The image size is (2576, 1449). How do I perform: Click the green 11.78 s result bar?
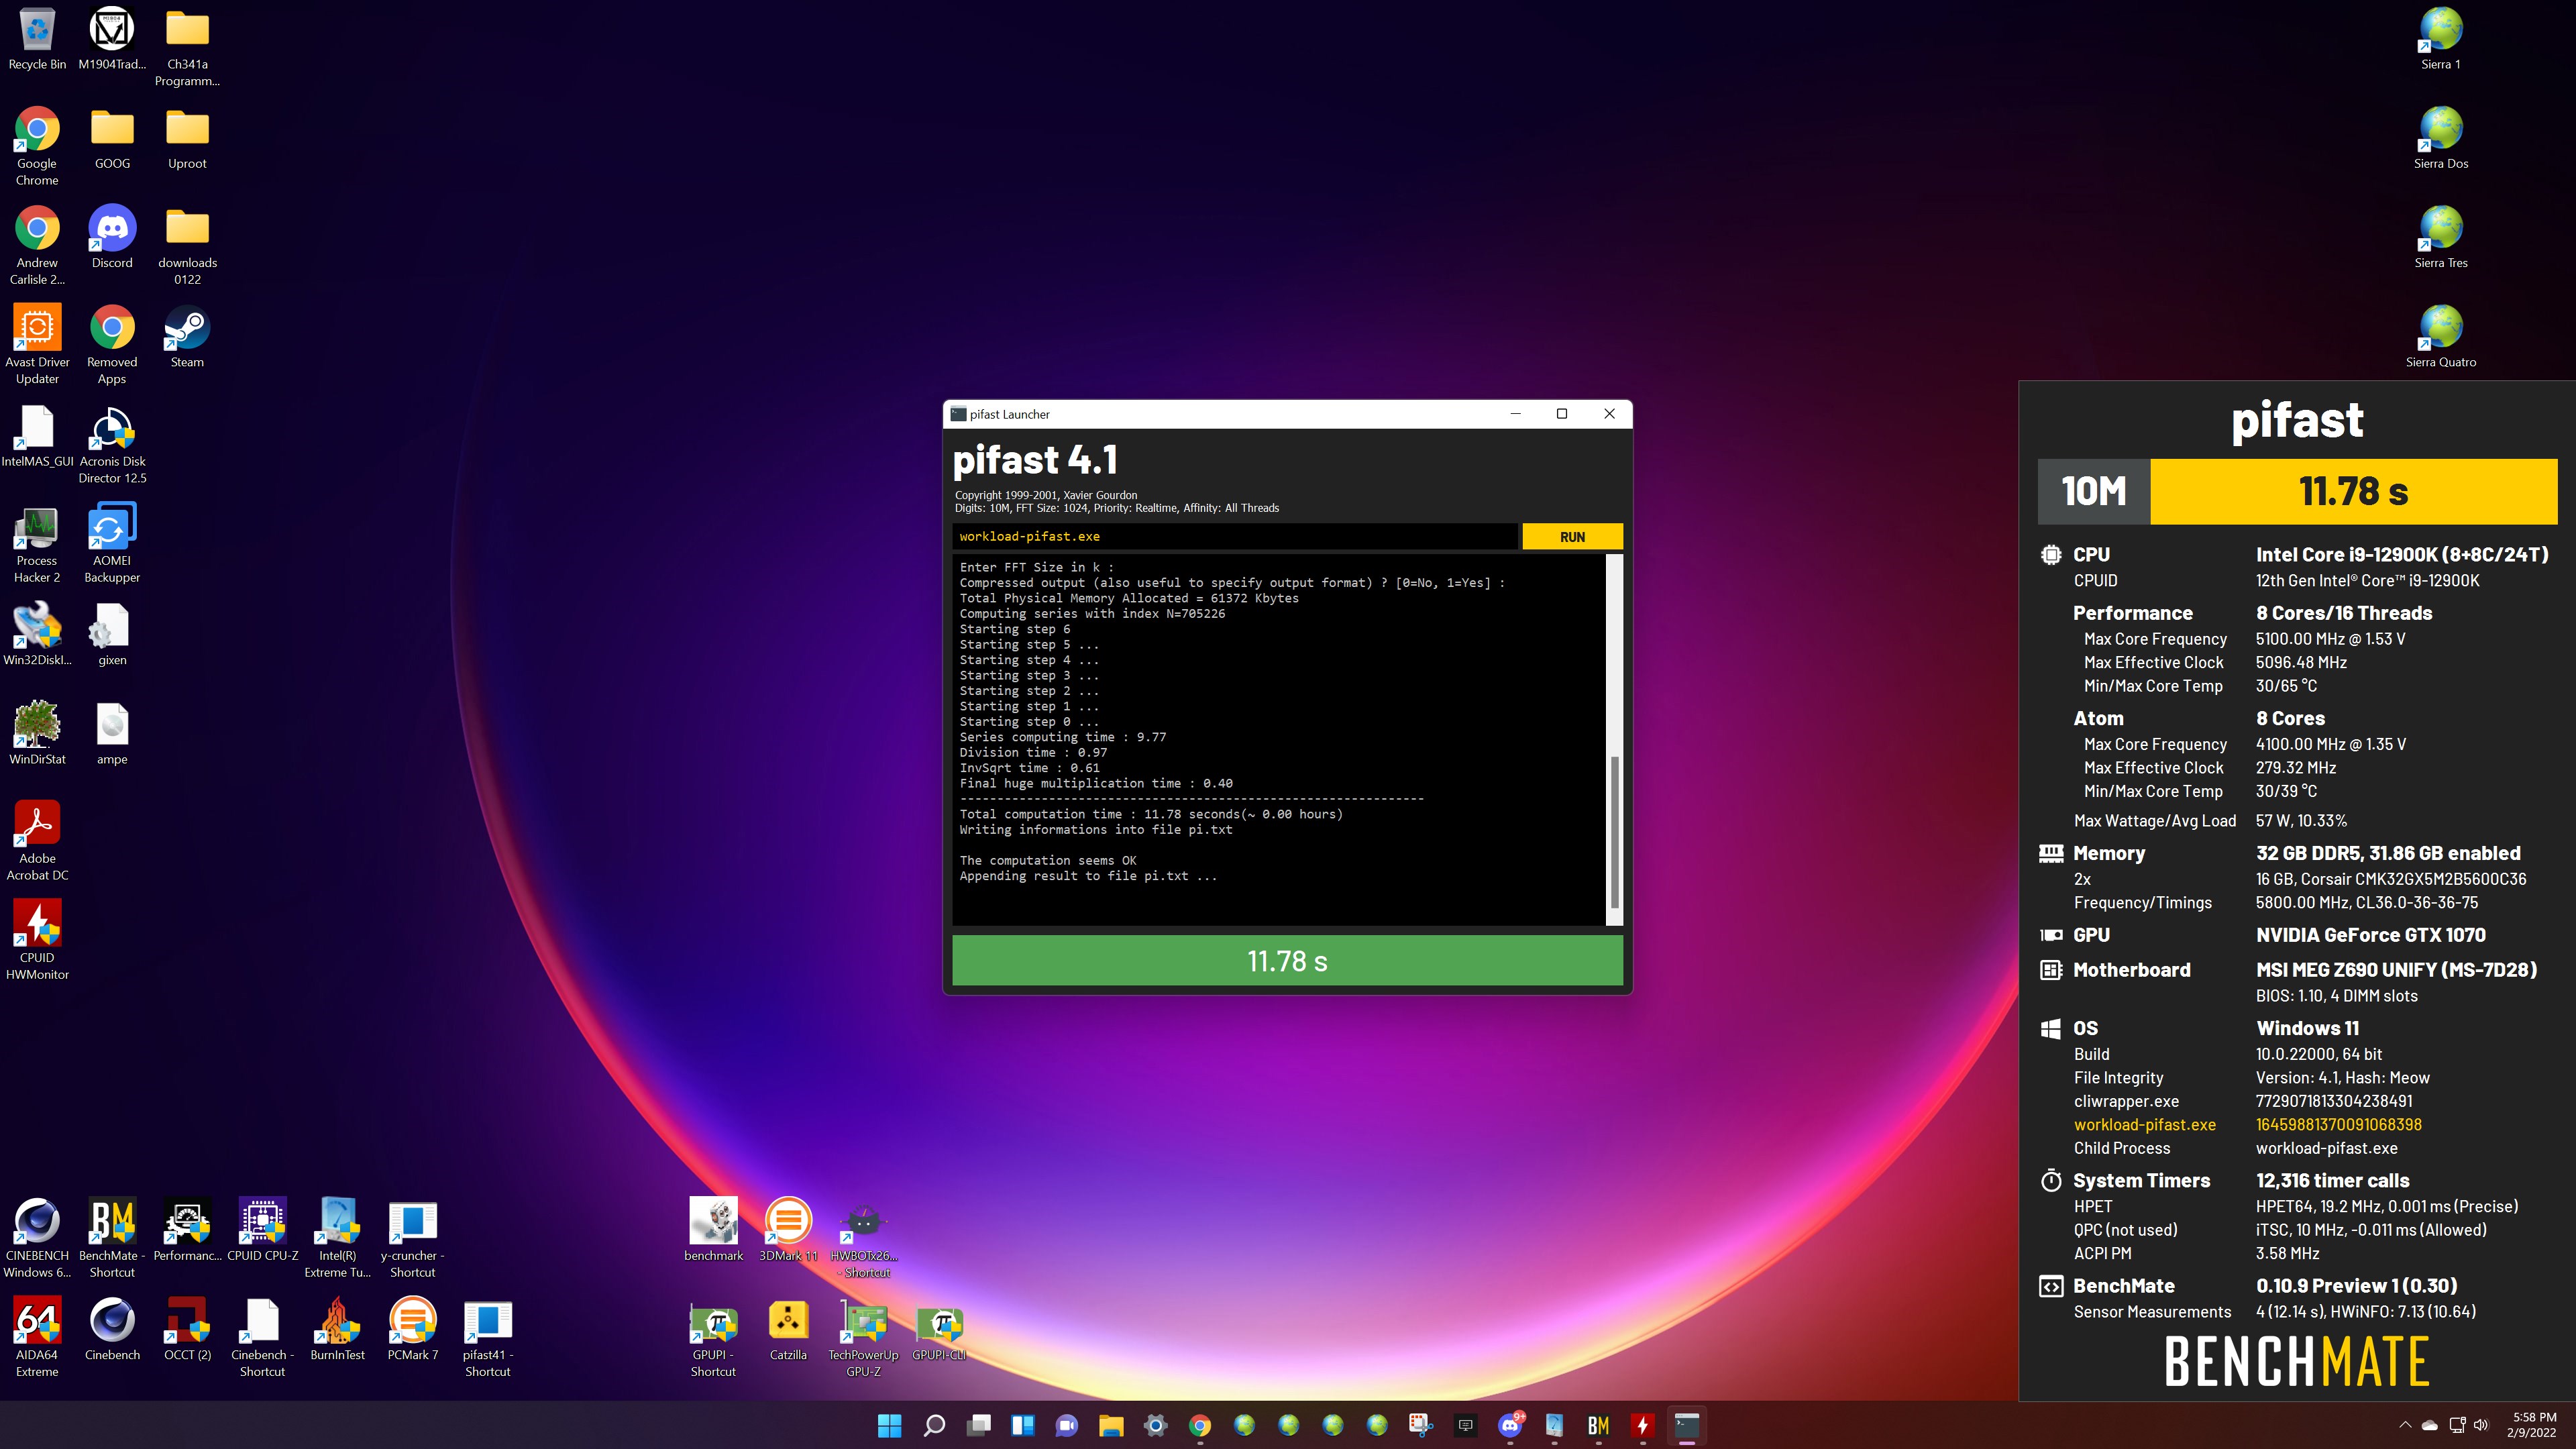pos(1287,961)
